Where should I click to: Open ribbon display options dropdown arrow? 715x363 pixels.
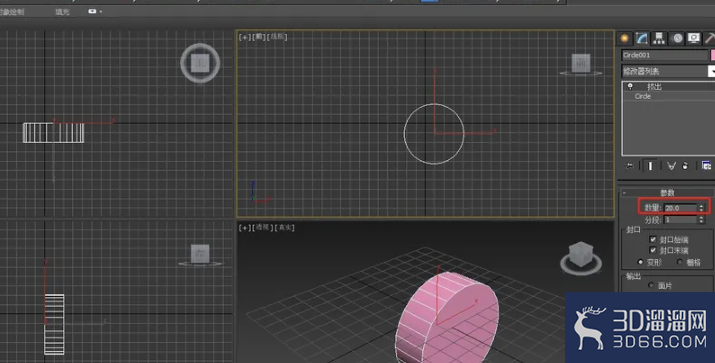[101, 11]
